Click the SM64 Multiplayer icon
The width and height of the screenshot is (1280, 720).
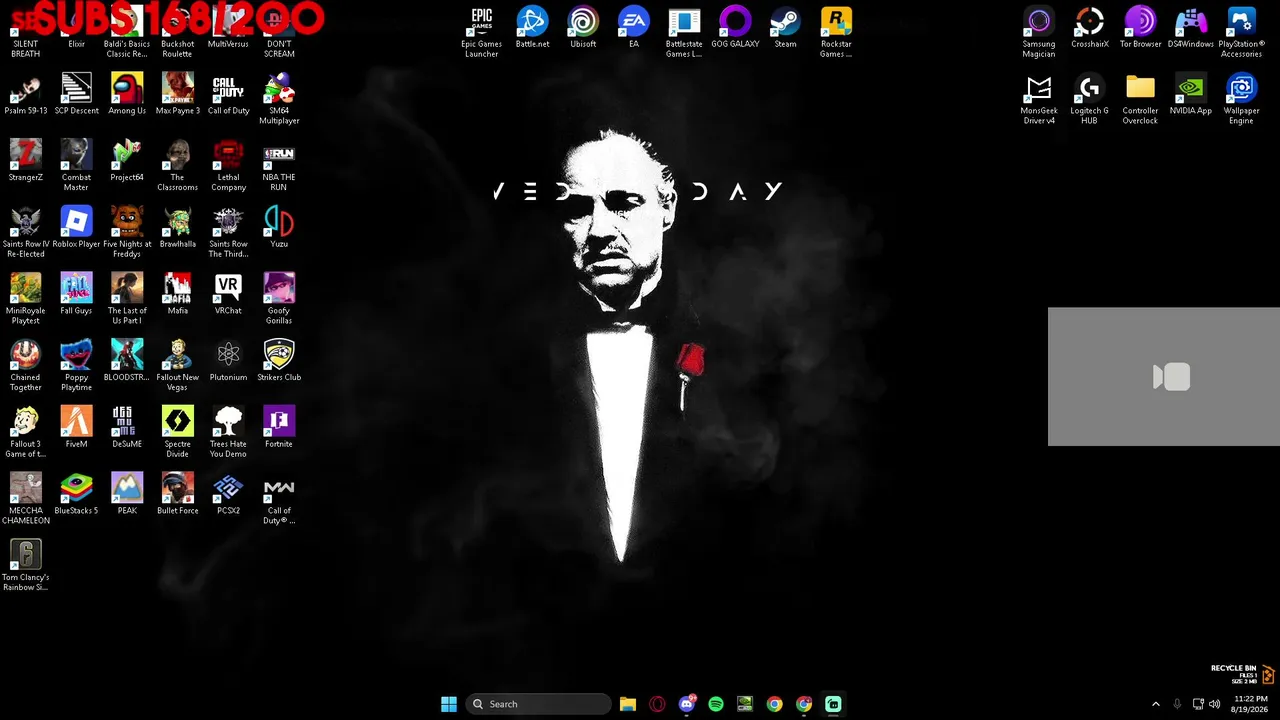tap(279, 99)
